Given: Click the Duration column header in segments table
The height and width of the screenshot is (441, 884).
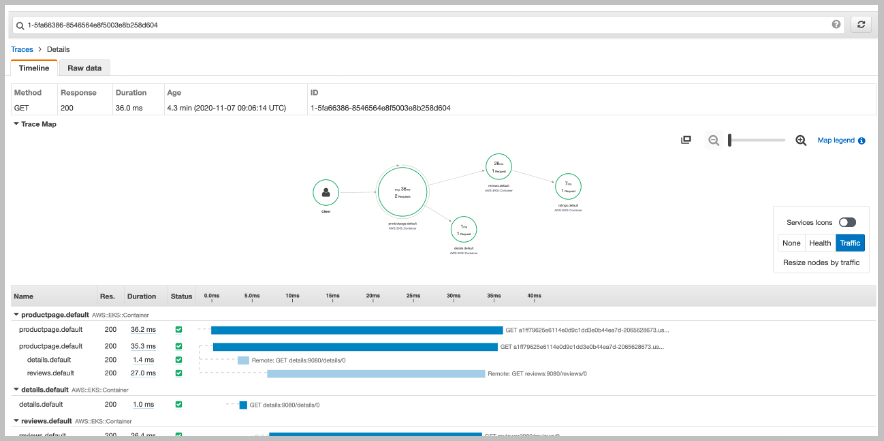Looking at the screenshot, I should click(x=142, y=296).
